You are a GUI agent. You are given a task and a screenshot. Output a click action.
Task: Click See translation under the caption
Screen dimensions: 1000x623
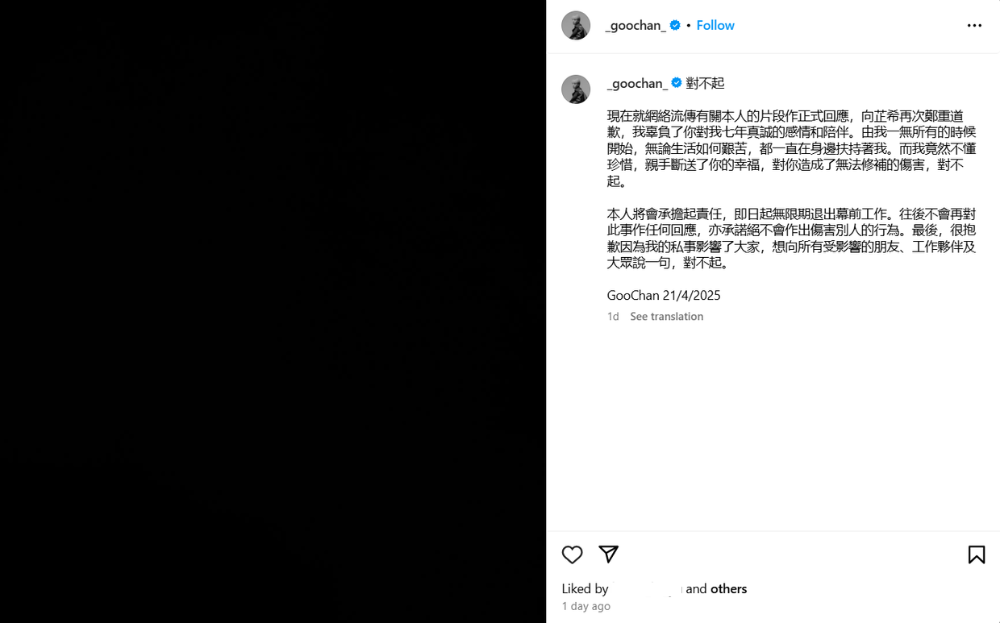tap(666, 316)
